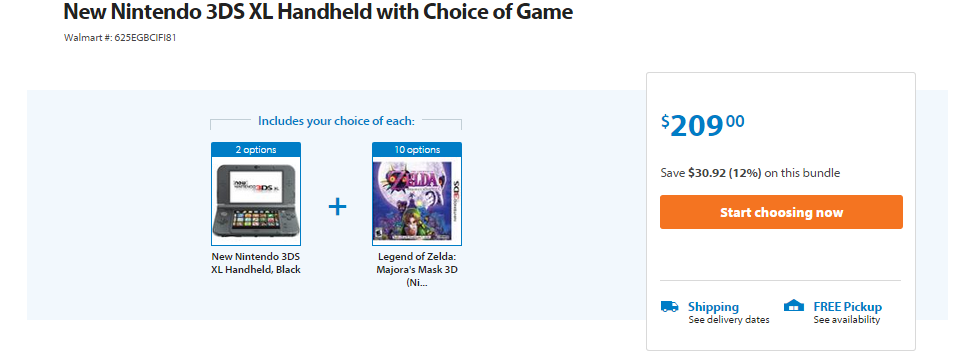
Task: Click New Nintendo 3DS XL Handheld, Black caption
Action: click(x=256, y=263)
